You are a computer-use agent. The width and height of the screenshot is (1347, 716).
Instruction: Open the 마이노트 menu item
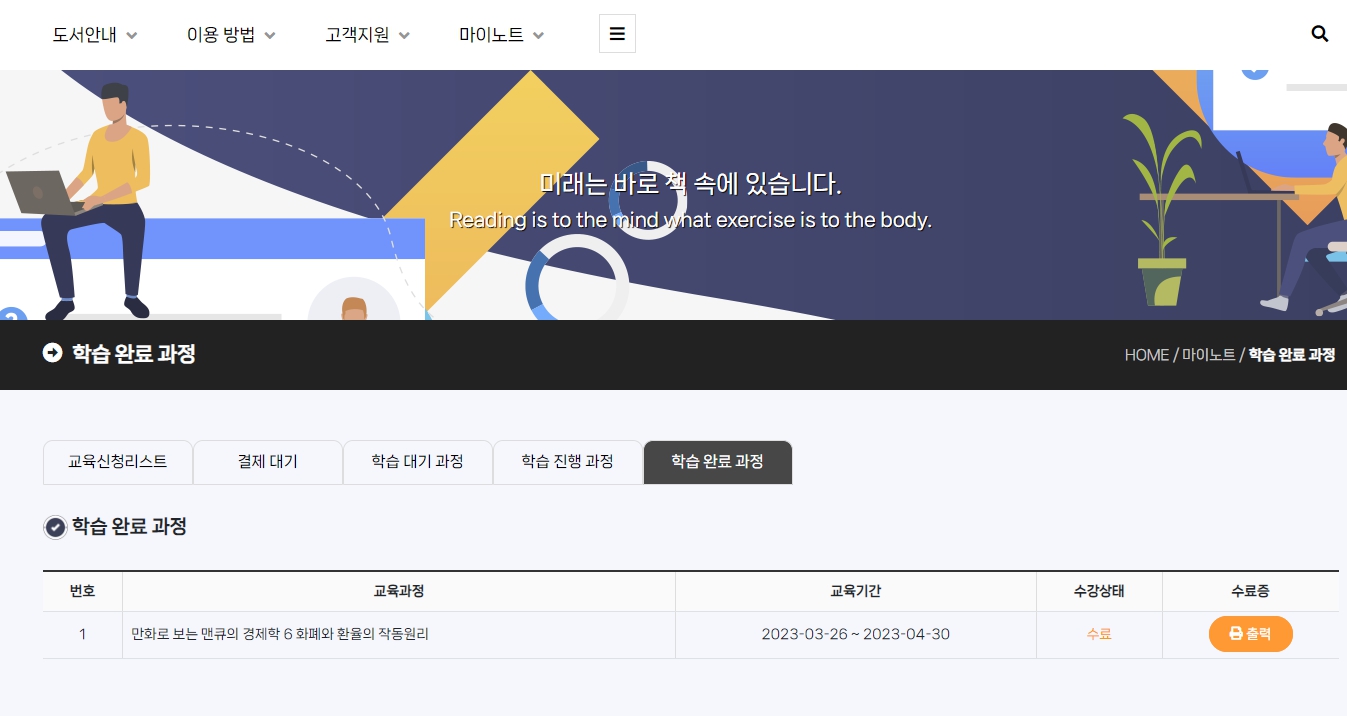pyautogui.click(x=491, y=35)
